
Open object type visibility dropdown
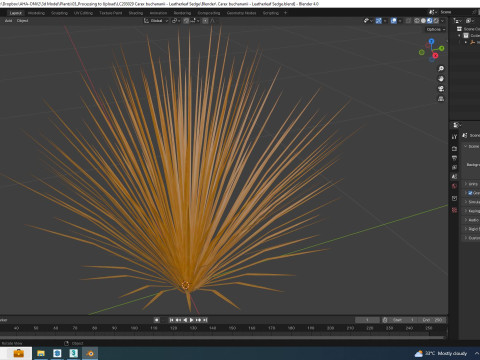point(368,21)
